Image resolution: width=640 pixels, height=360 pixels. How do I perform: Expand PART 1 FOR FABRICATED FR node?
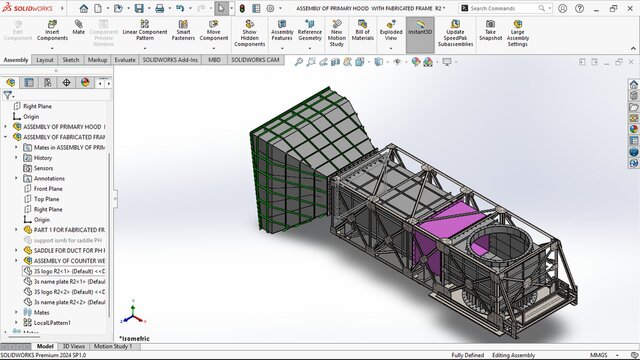pos(16,230)
